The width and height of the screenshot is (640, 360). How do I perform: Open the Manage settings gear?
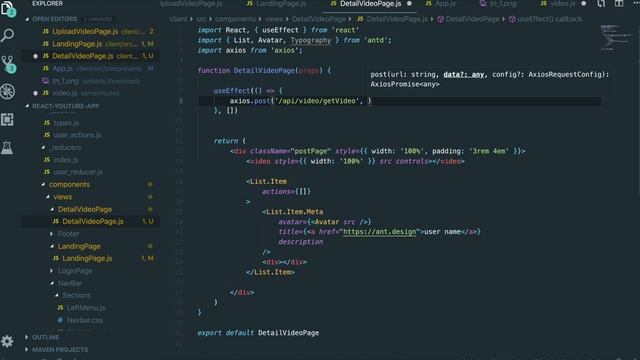[7, 341]
